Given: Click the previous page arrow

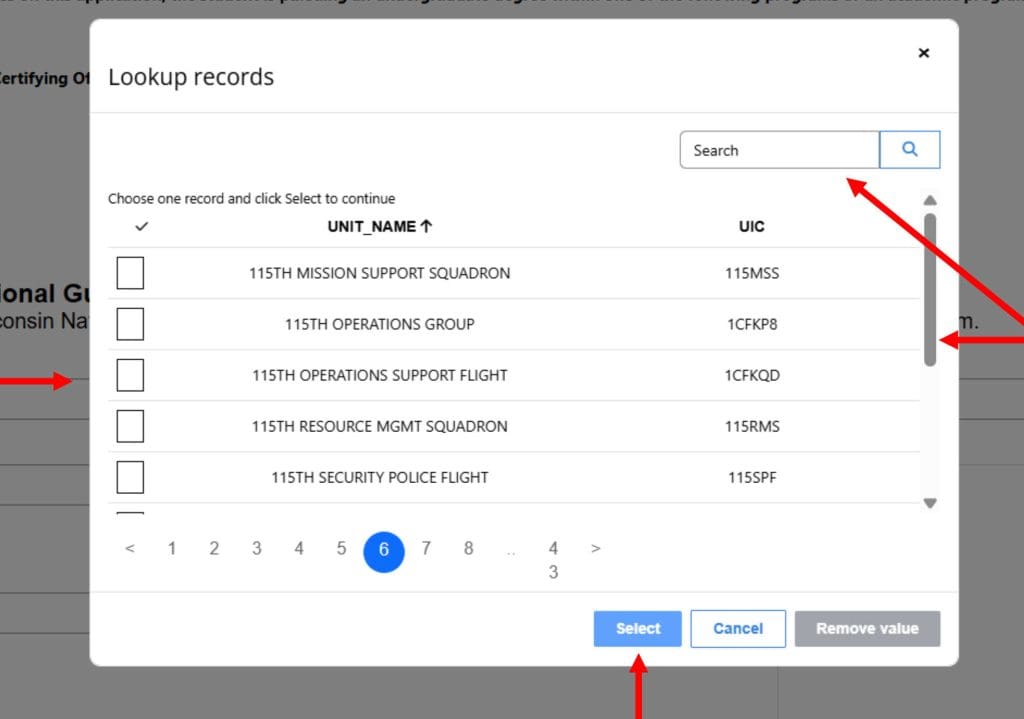Looking at the screenshot, I should click(129, 548).
